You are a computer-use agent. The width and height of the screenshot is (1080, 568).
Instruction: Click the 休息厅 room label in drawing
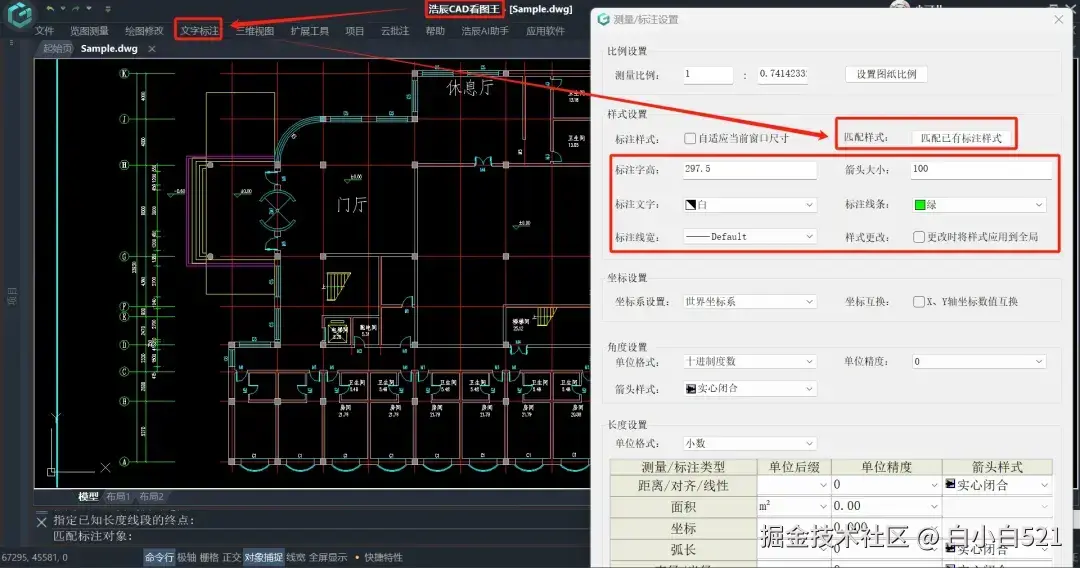tap(470, 87)
